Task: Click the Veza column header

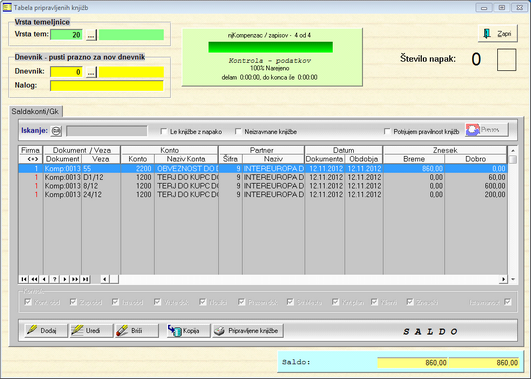Action: pyautogui.click(x=101, y=159)
